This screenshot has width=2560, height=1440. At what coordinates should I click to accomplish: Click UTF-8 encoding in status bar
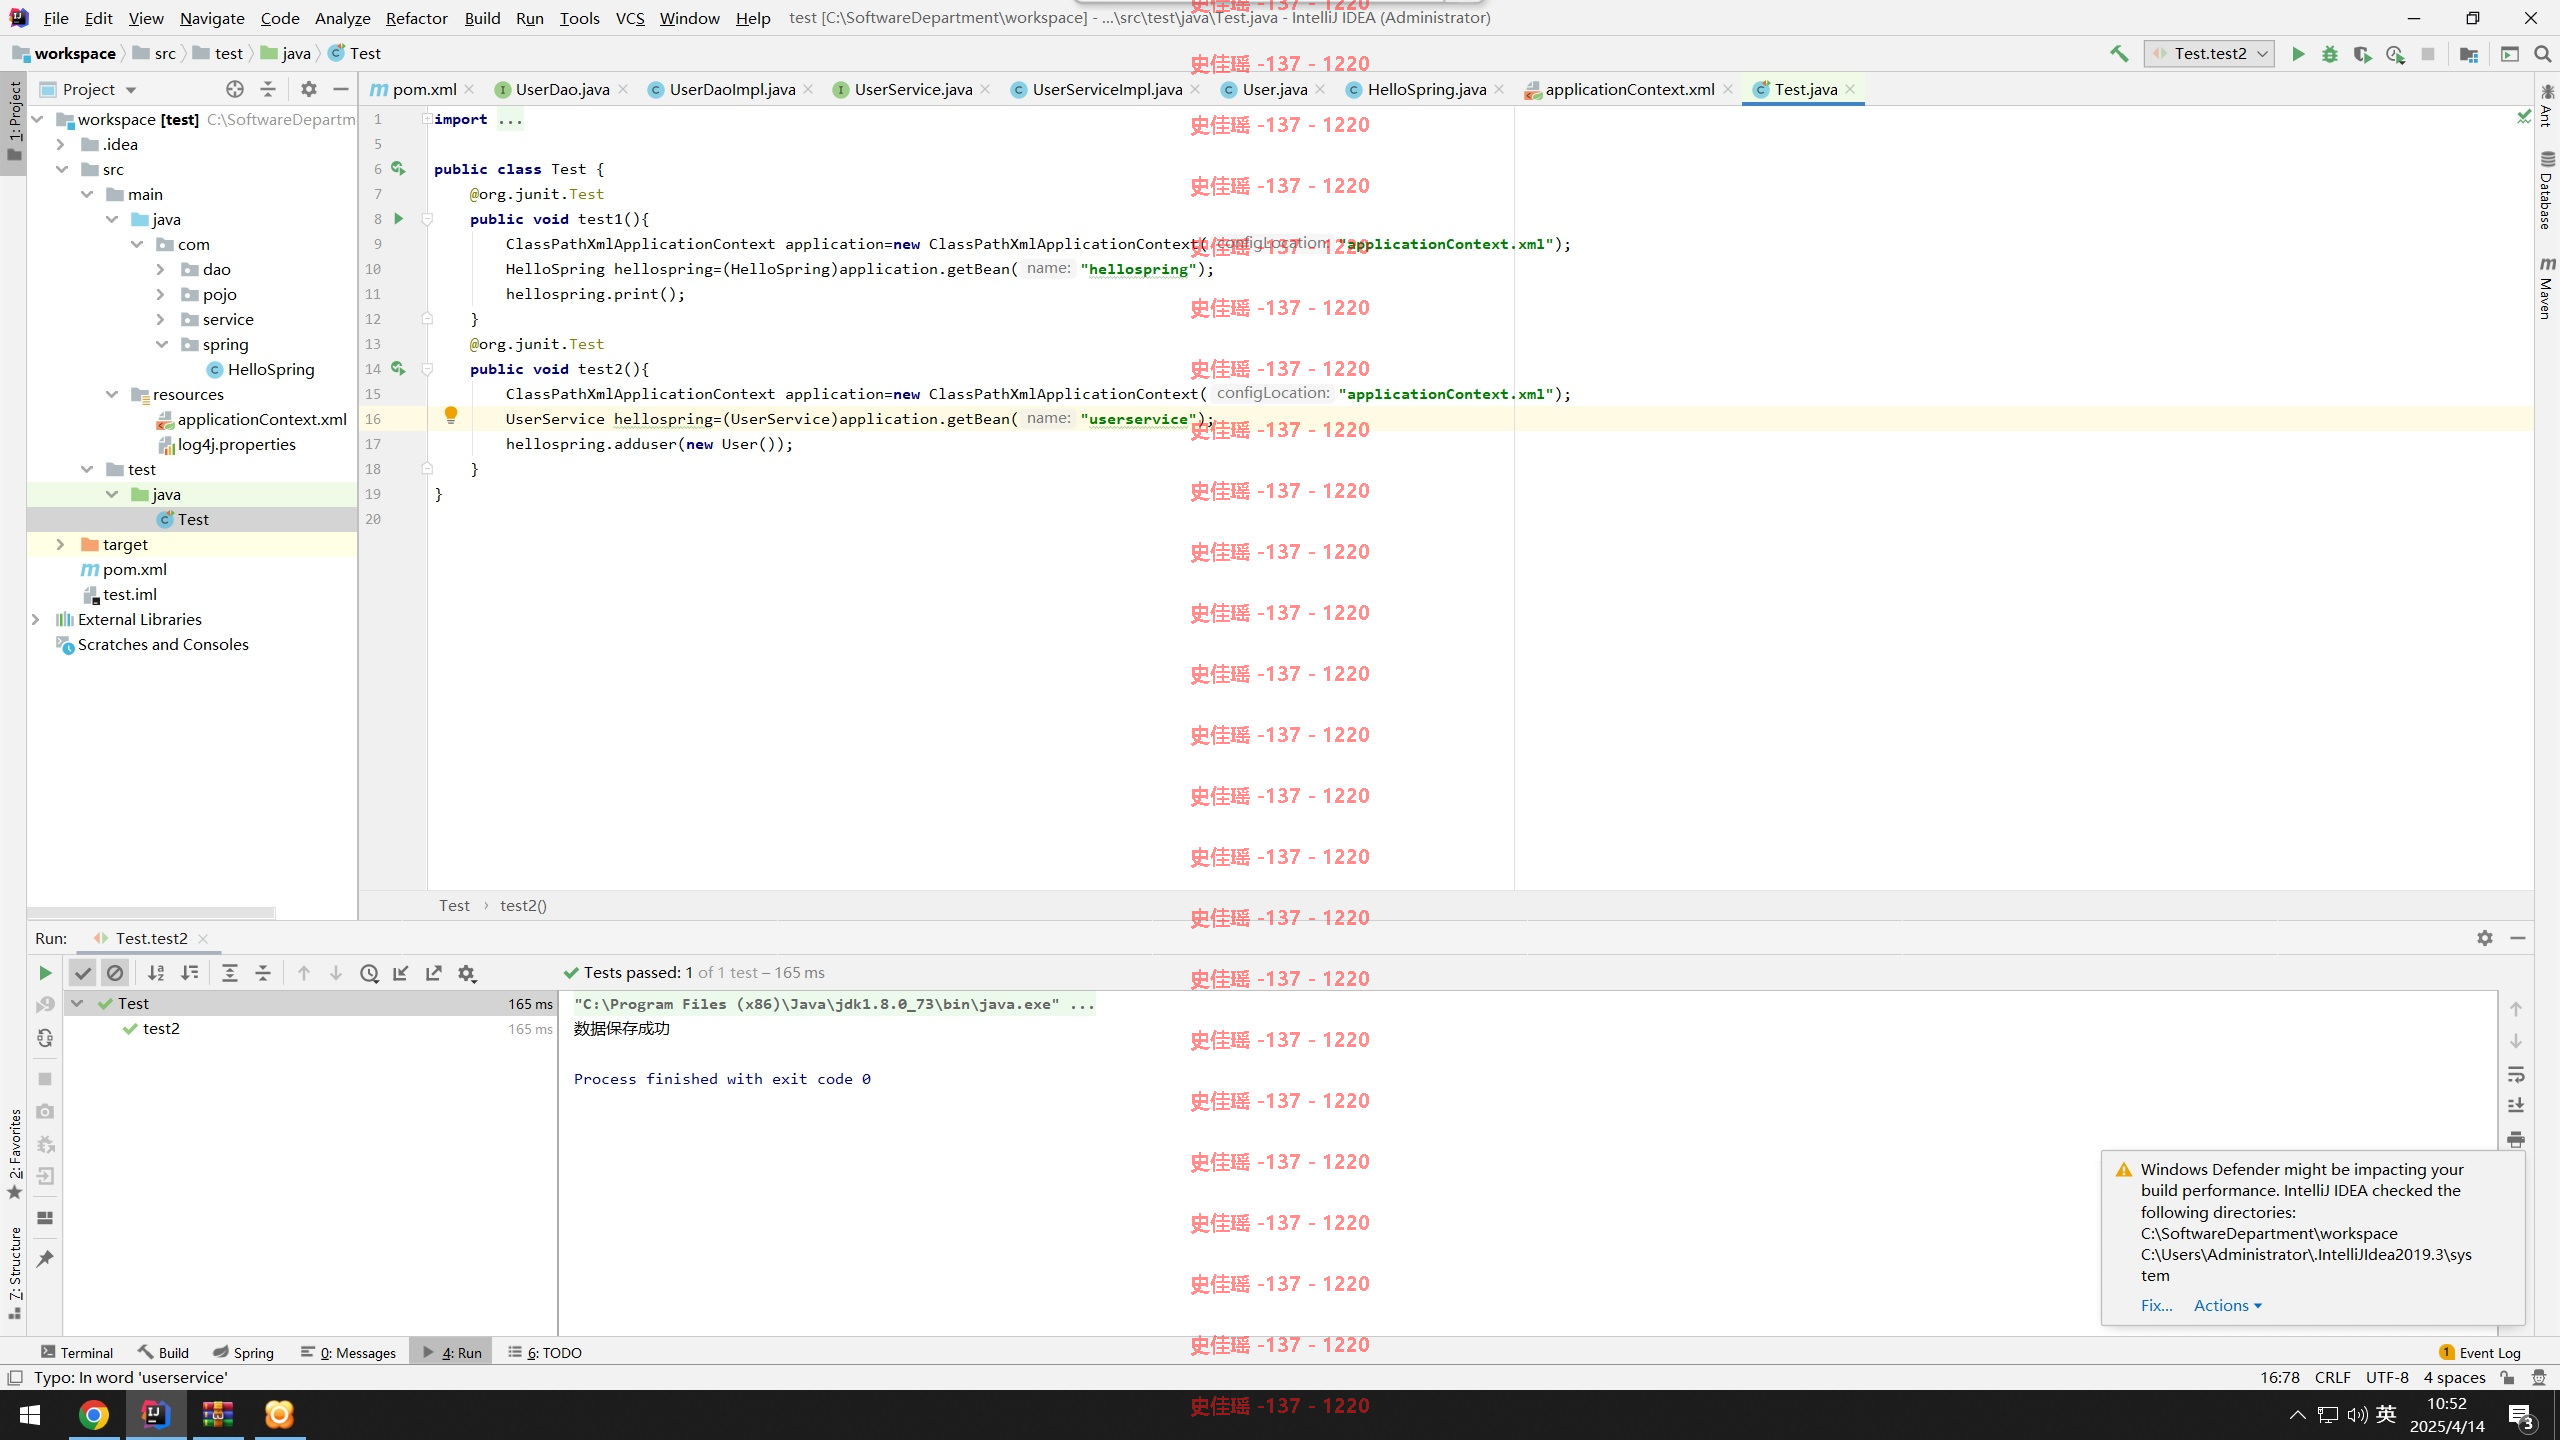[x=2387, y=1377]
